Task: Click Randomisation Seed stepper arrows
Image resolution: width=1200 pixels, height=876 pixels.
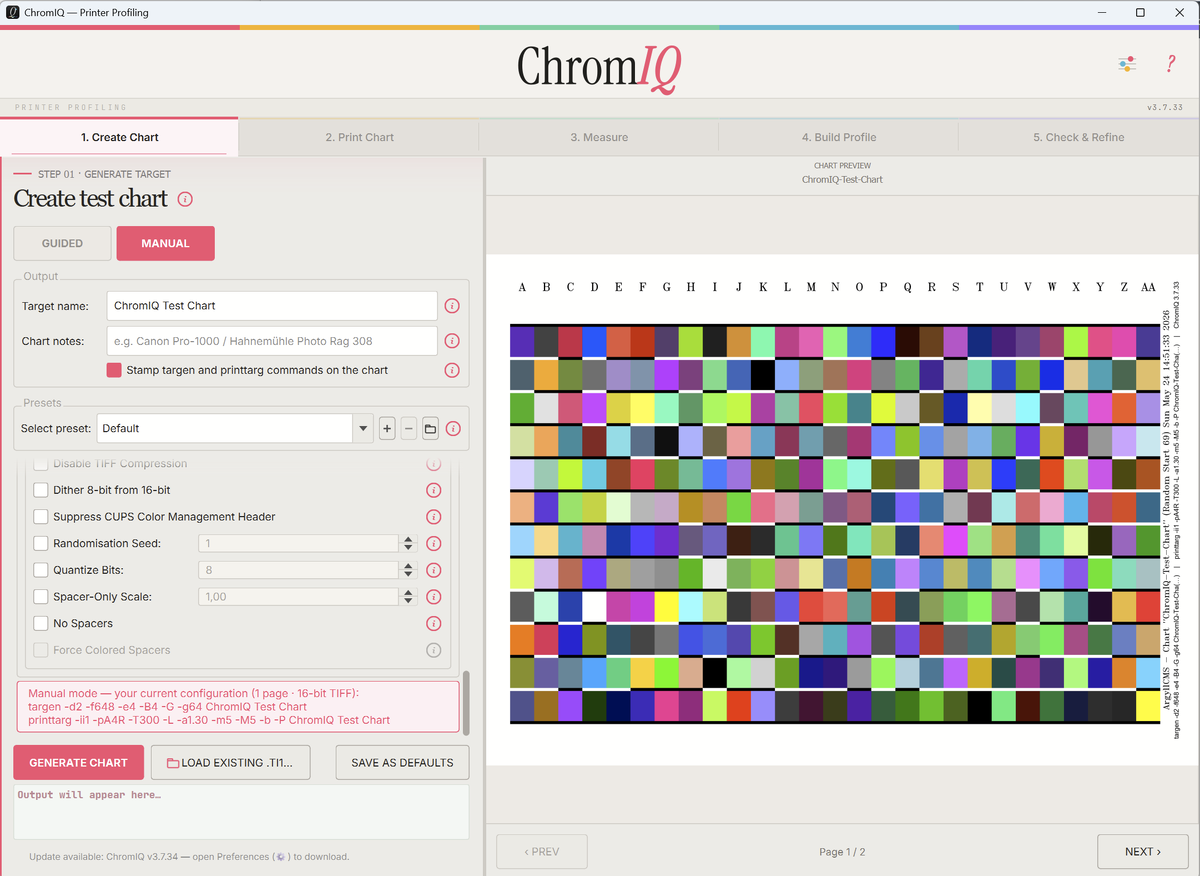Action: point(408,544)
